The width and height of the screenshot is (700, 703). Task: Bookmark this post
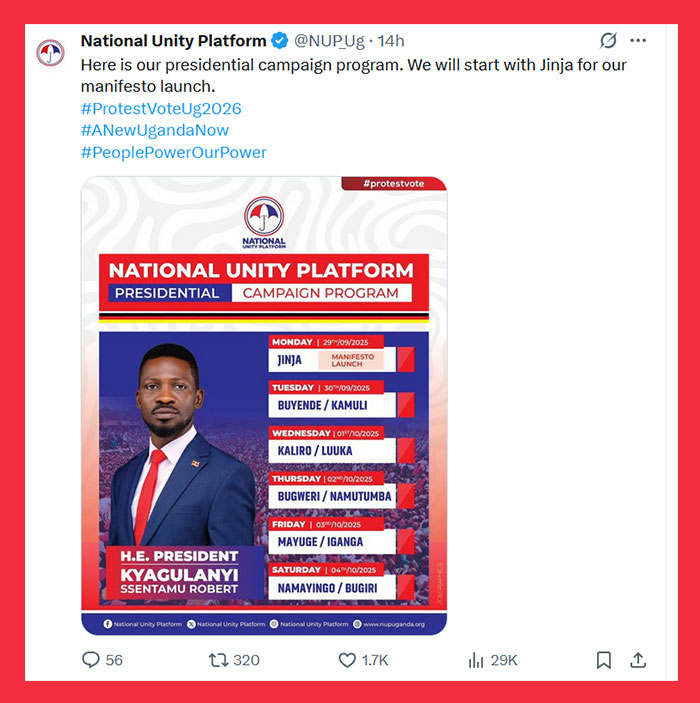tap(604, 660)
